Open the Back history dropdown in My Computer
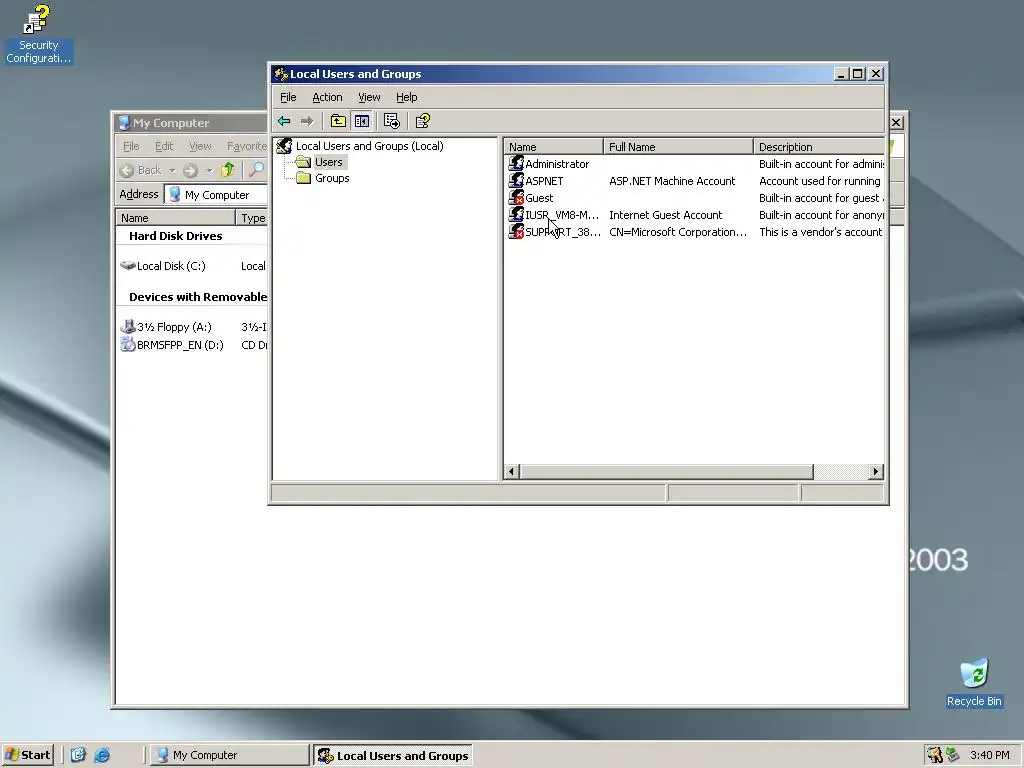Viewport: 1024px width, 768px height. coord(172,170)
